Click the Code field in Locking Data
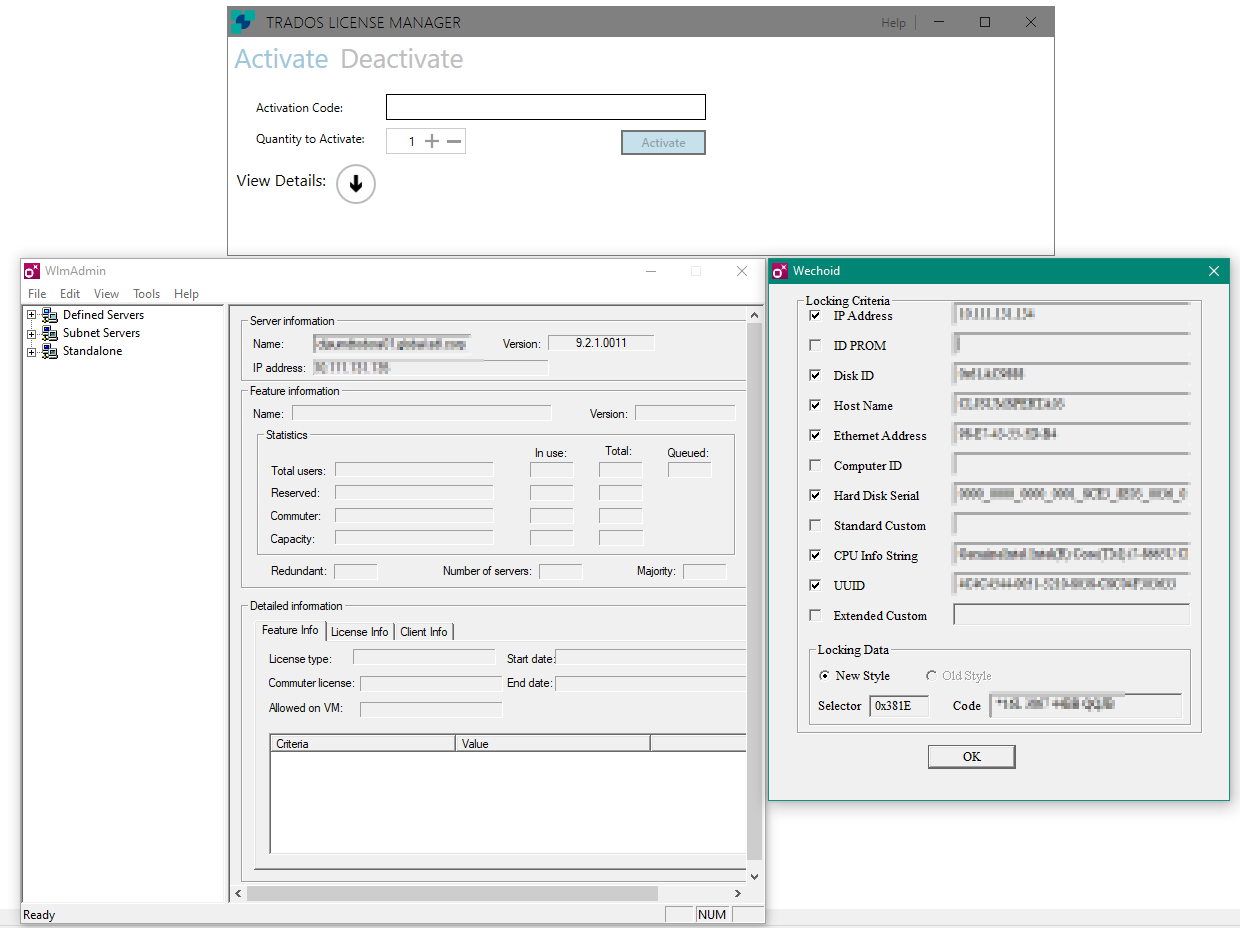 click(x=1086, y=706)
